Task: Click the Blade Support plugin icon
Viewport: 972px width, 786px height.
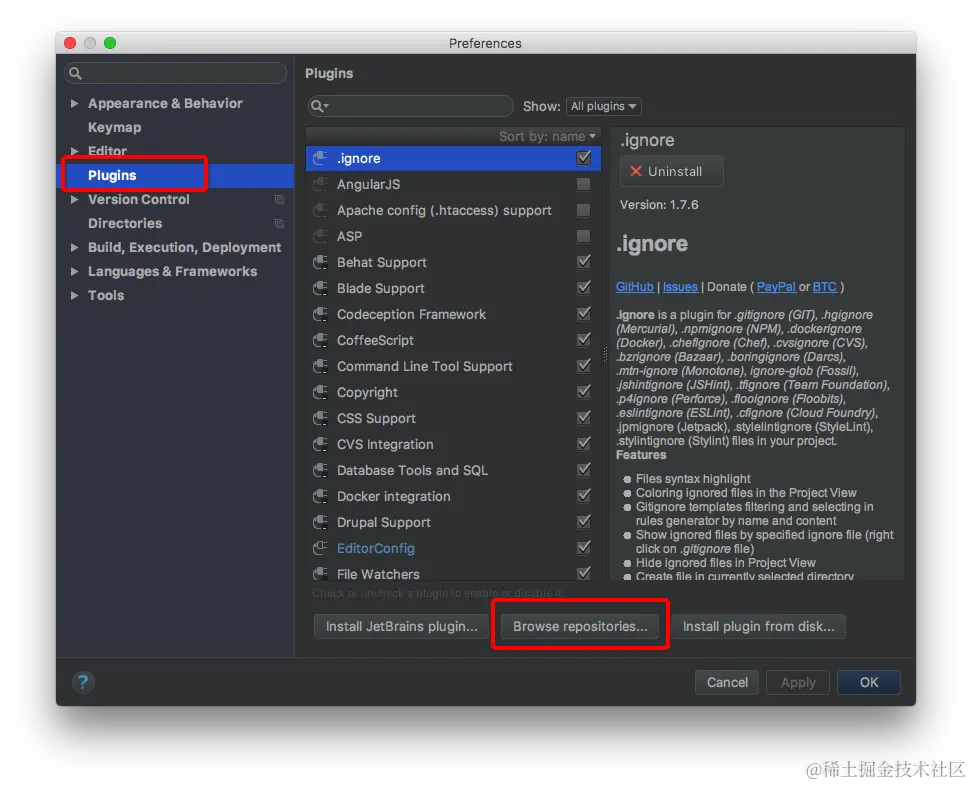Action: point(320,288)
